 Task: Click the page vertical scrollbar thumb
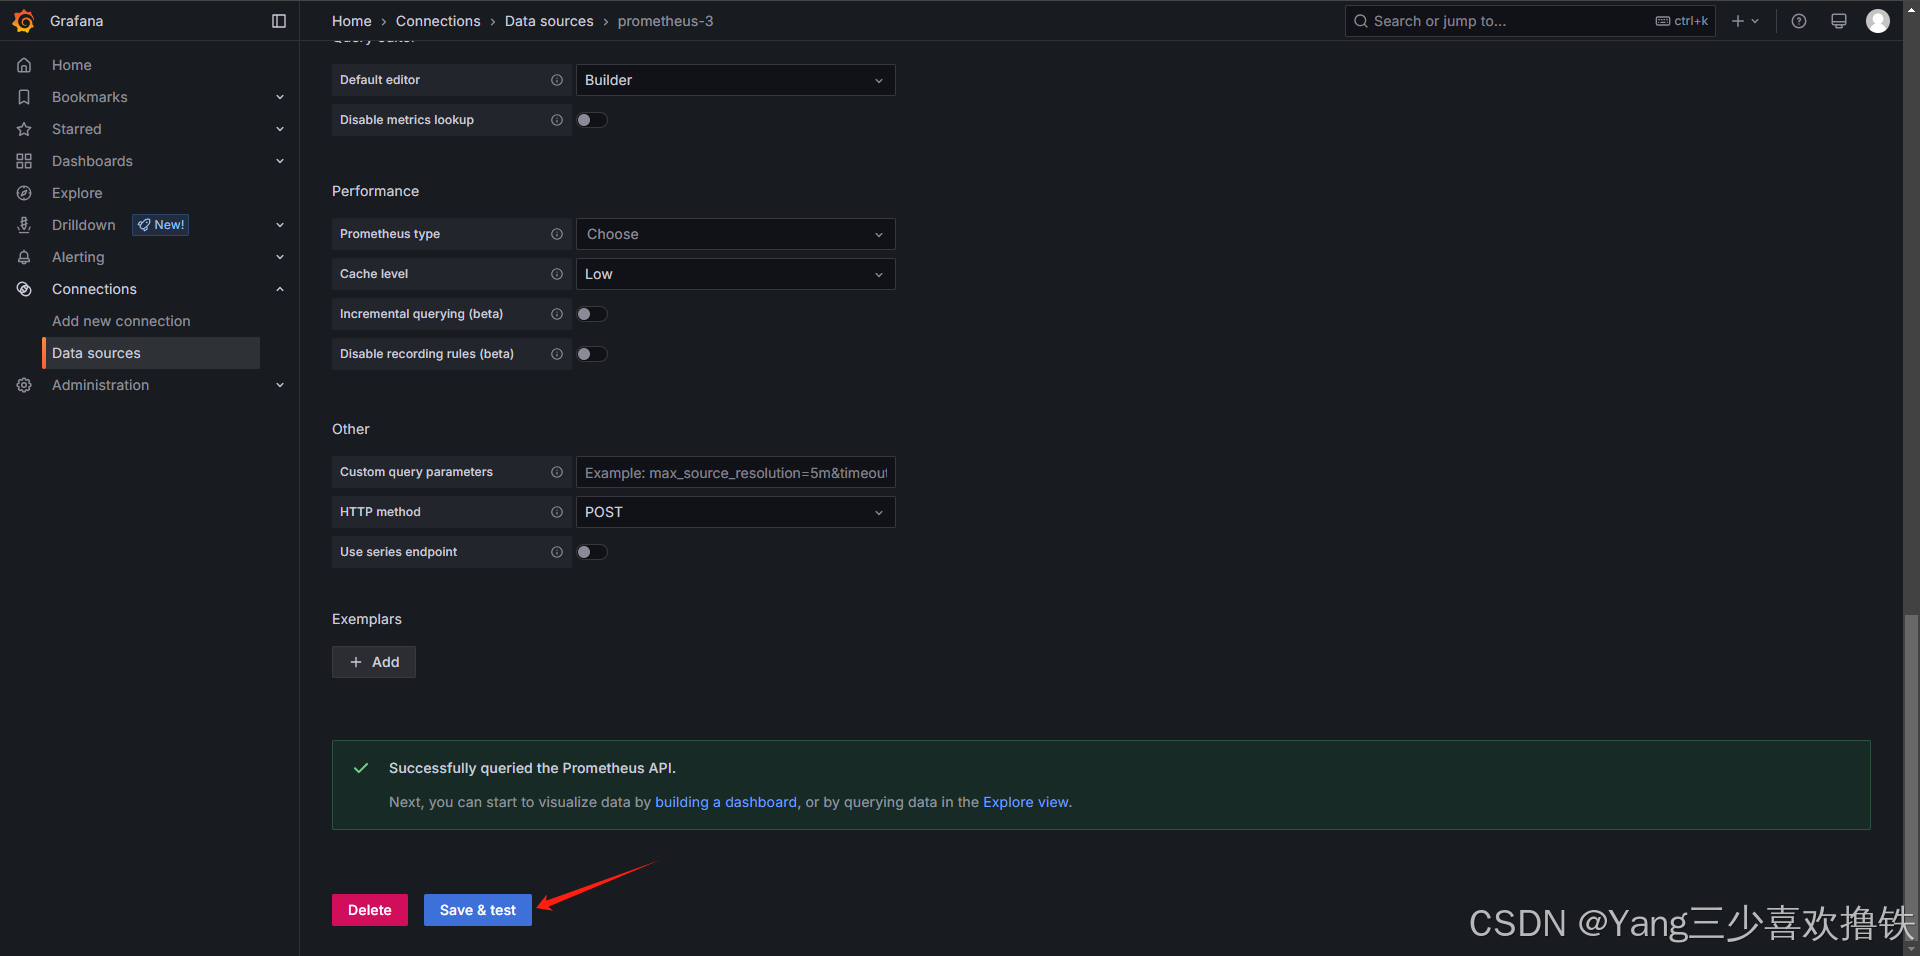click(1912, 776)
